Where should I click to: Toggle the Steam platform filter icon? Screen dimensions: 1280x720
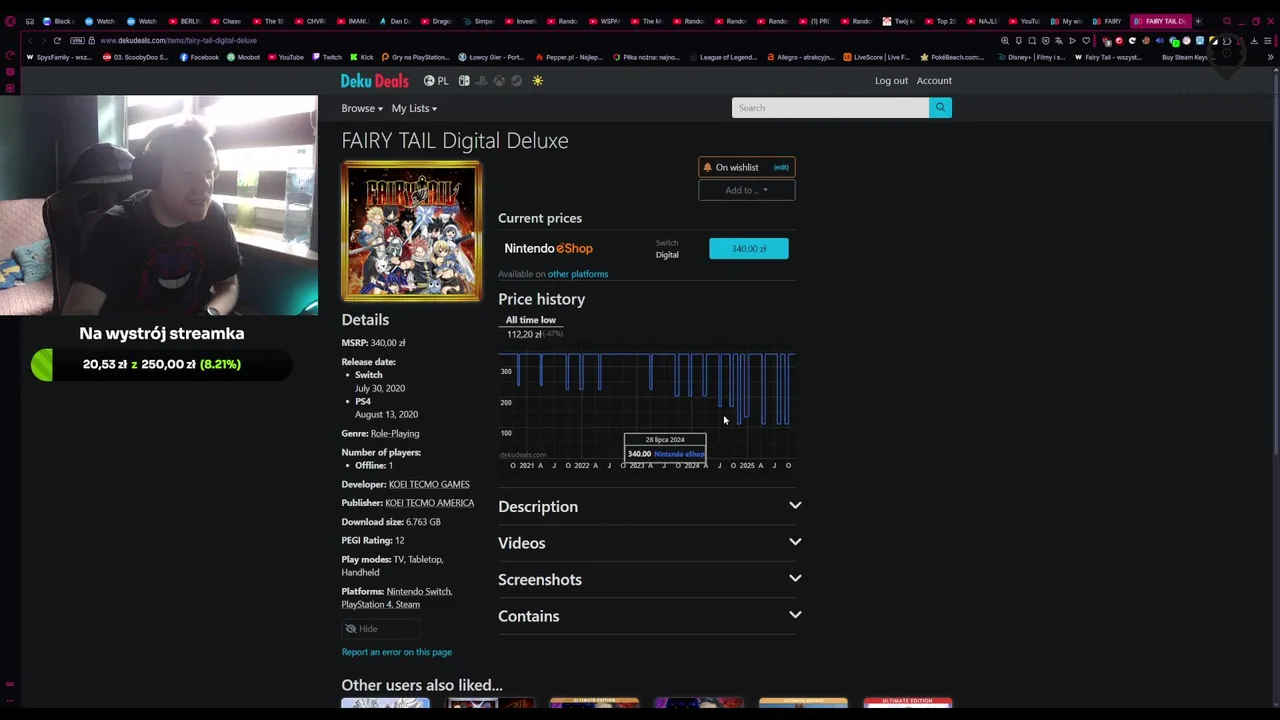(517, 81)
